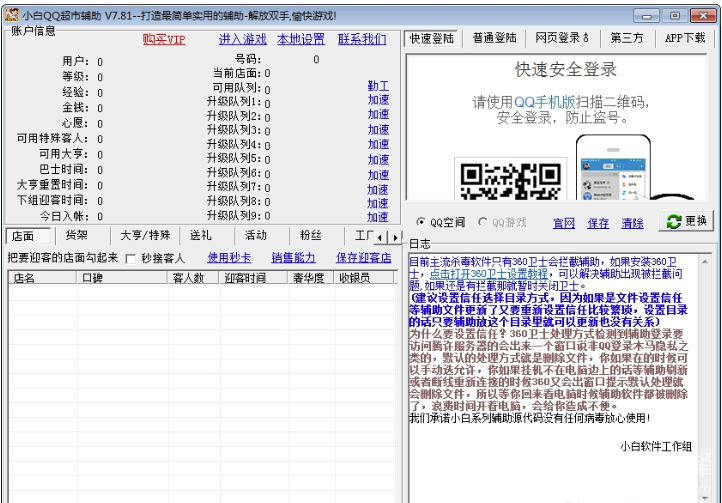
Task: Click the 清除 link
Action: pyautogui.click(x=632, y=223)
